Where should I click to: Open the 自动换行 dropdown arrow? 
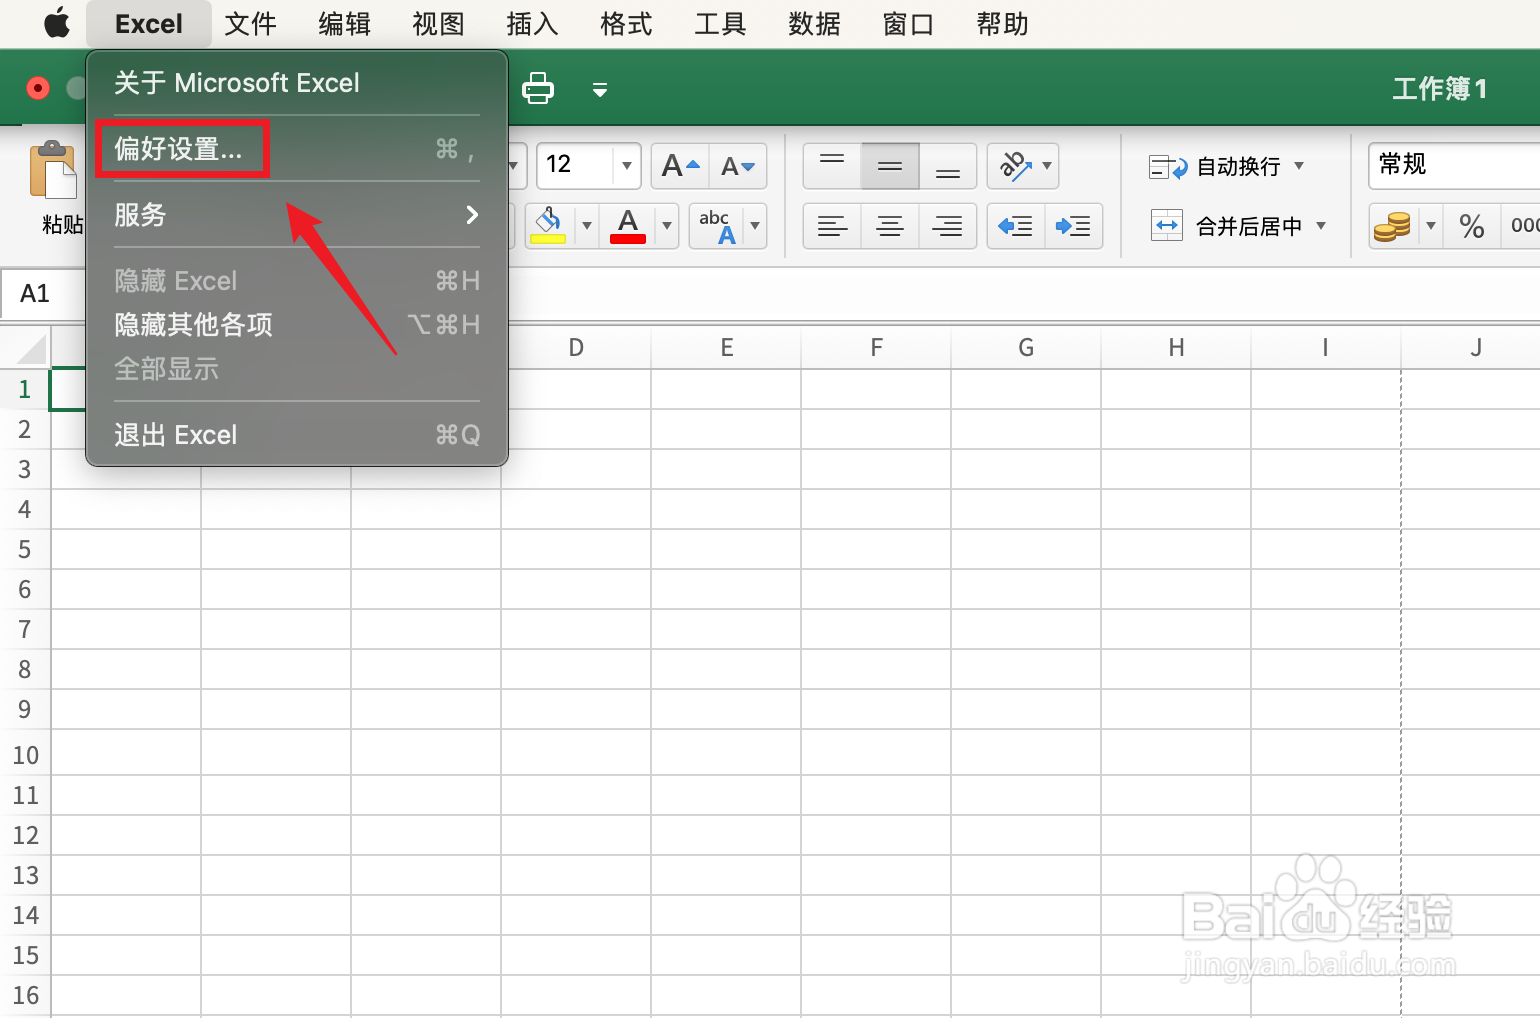[x=1299, y=166]
